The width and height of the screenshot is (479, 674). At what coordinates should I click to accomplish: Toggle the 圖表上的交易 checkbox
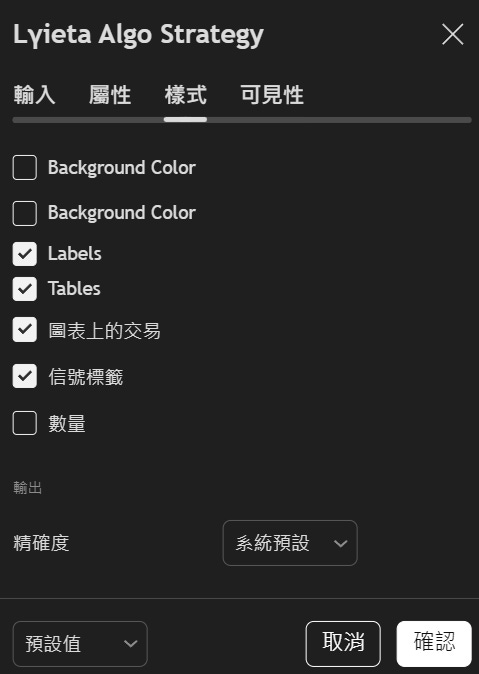25,329
